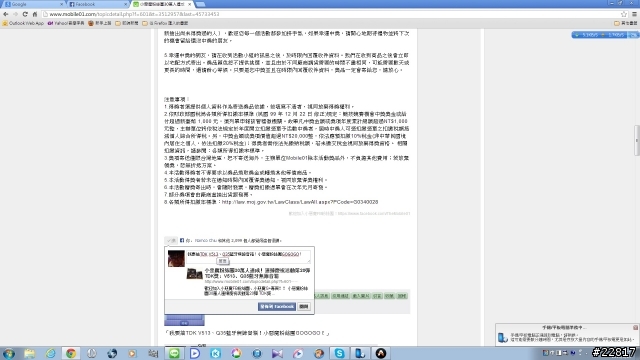
Task: Open File Explorer from taskbar
Action: click(29, 353)
